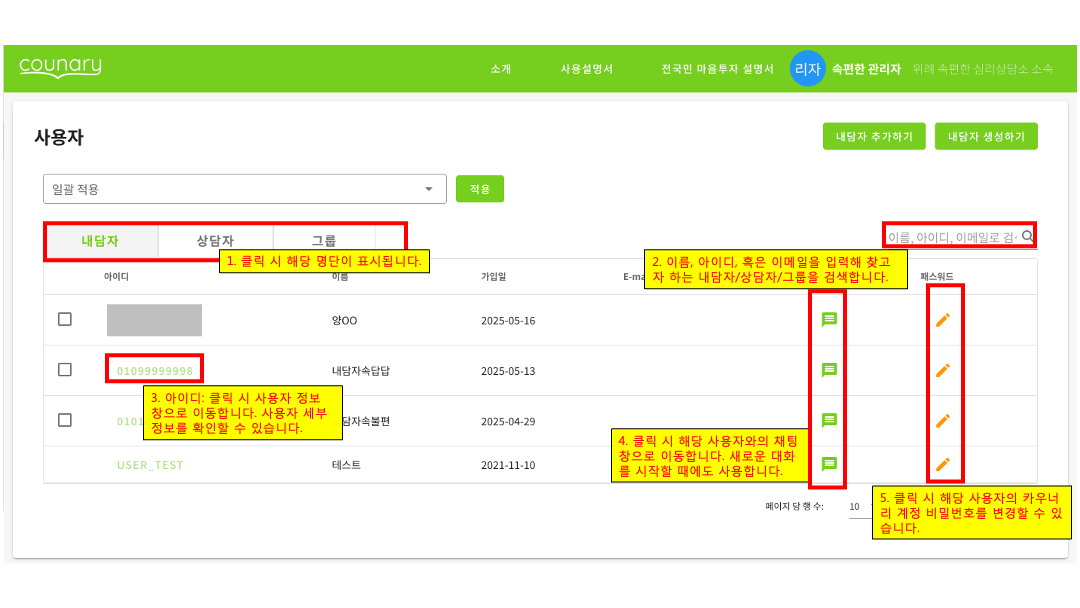Open 전국민 마음투자 설명서 menu
Screen dimensions: 1080x608
click(717, 69)
